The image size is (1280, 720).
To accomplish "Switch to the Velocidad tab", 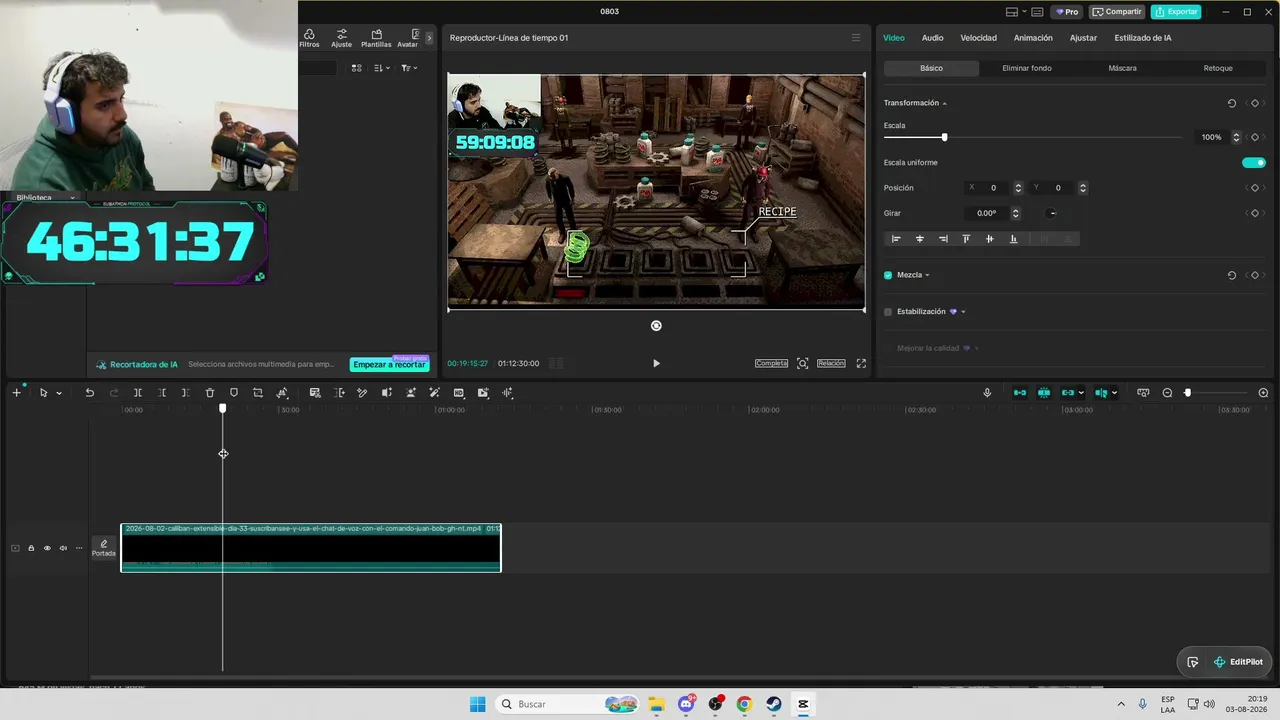I will [978, 38].
